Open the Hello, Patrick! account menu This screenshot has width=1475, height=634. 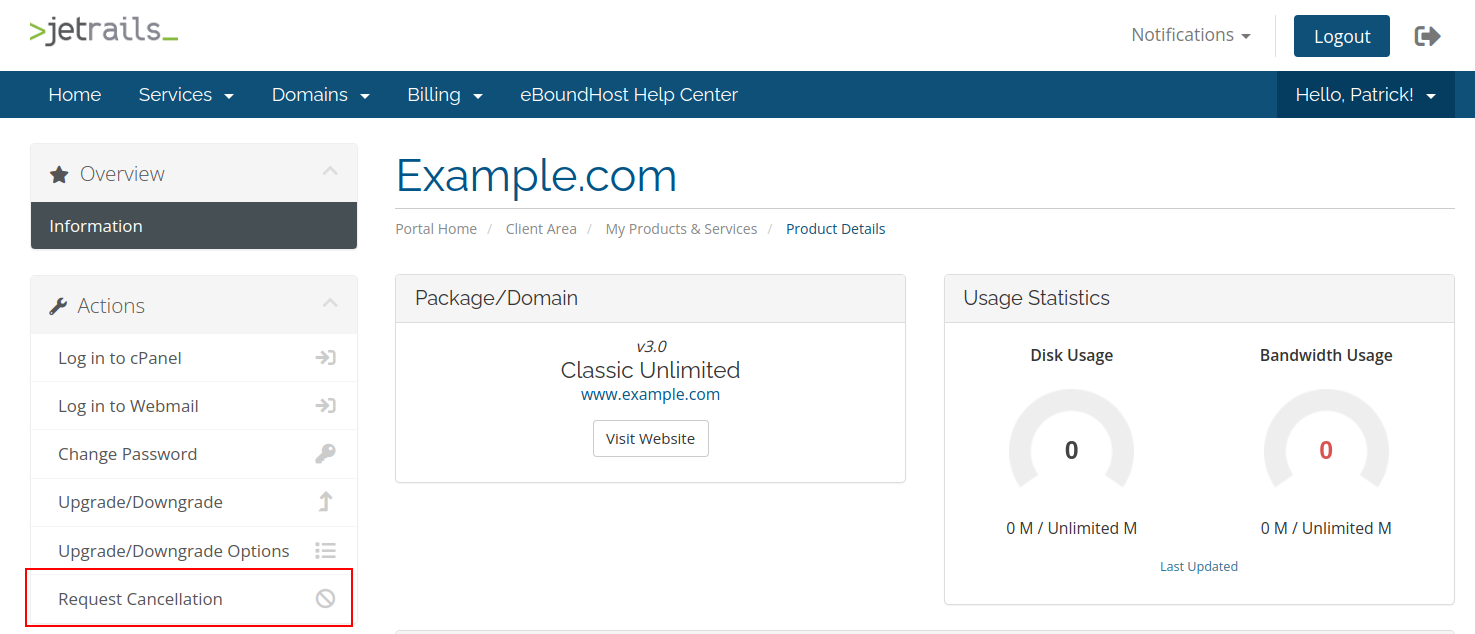click(1366, 95)
